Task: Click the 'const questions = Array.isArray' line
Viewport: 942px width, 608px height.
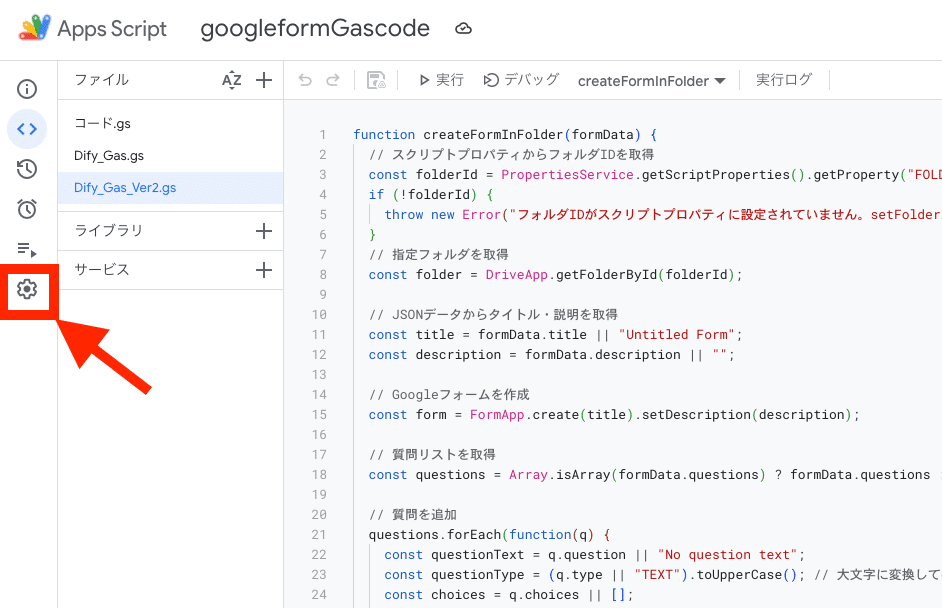Action: [x=655, y=475]
